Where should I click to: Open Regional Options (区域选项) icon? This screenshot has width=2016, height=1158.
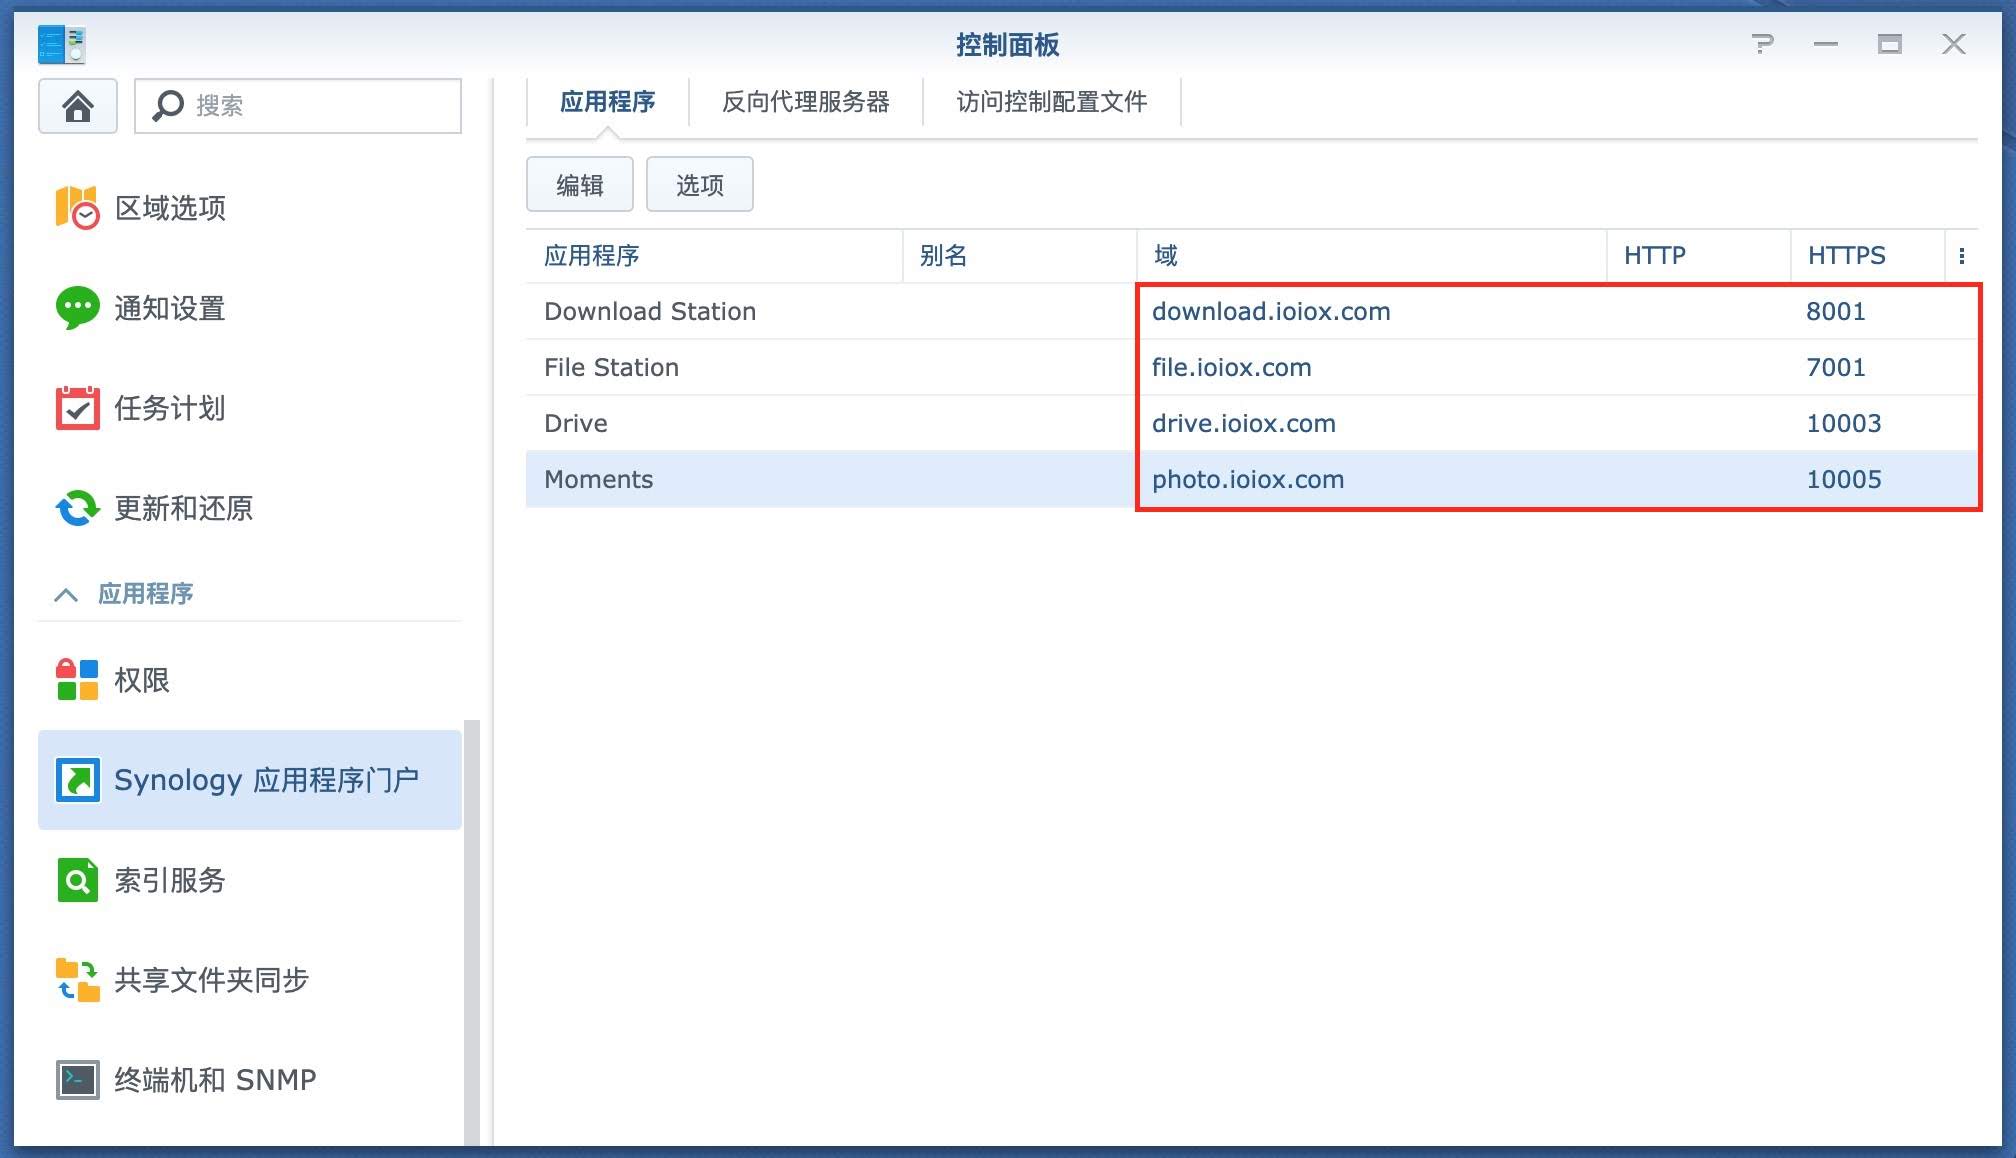pyautogui.click(x=77, y=208)
